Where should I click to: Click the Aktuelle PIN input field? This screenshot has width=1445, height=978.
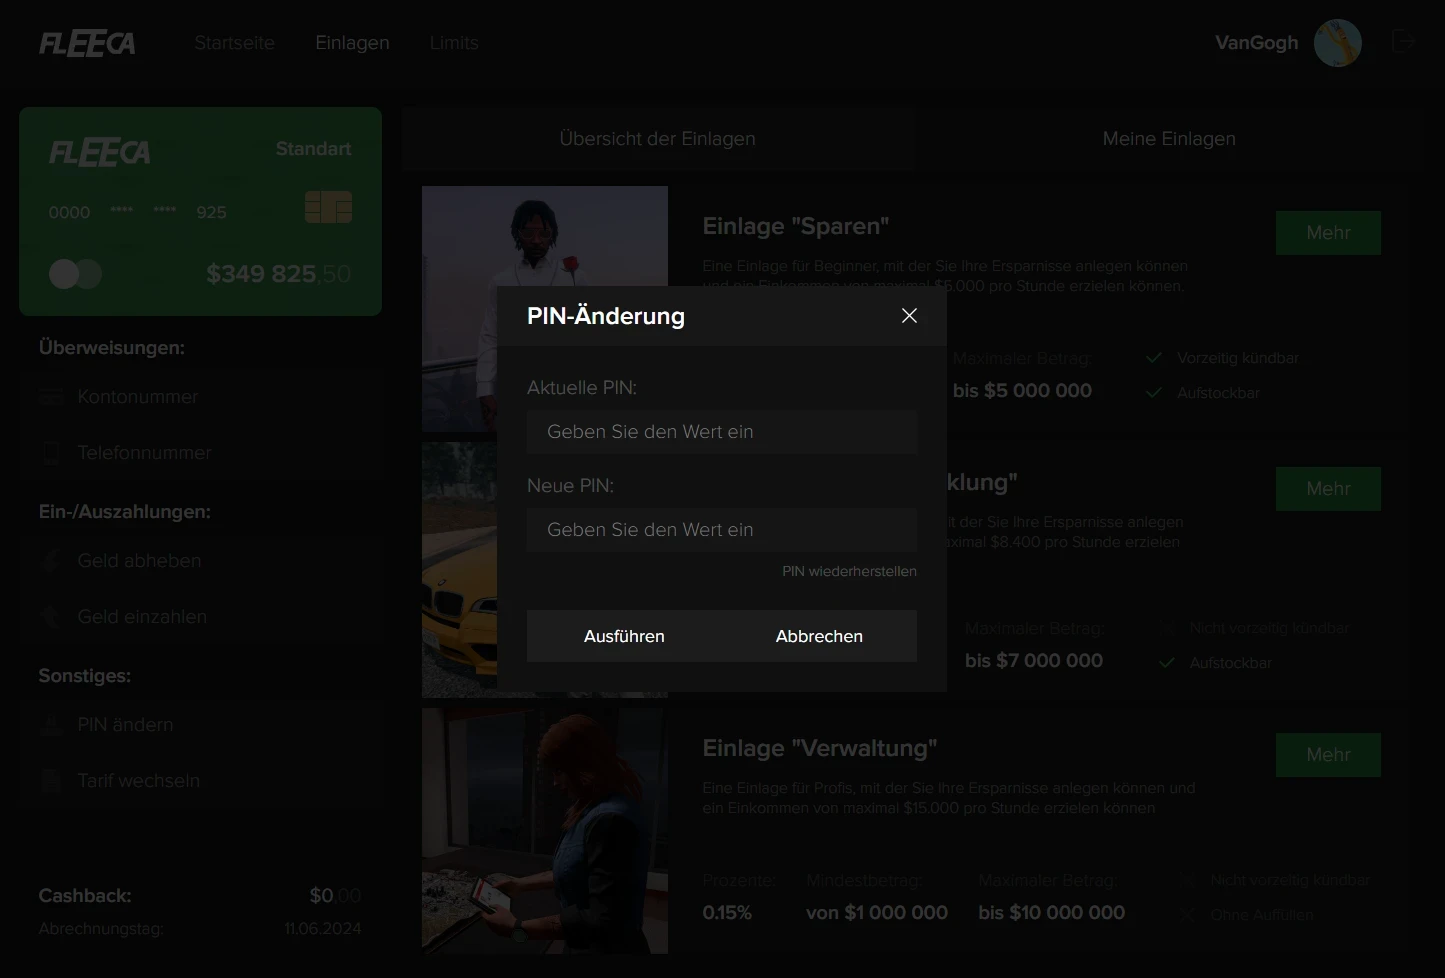point(721,432)
